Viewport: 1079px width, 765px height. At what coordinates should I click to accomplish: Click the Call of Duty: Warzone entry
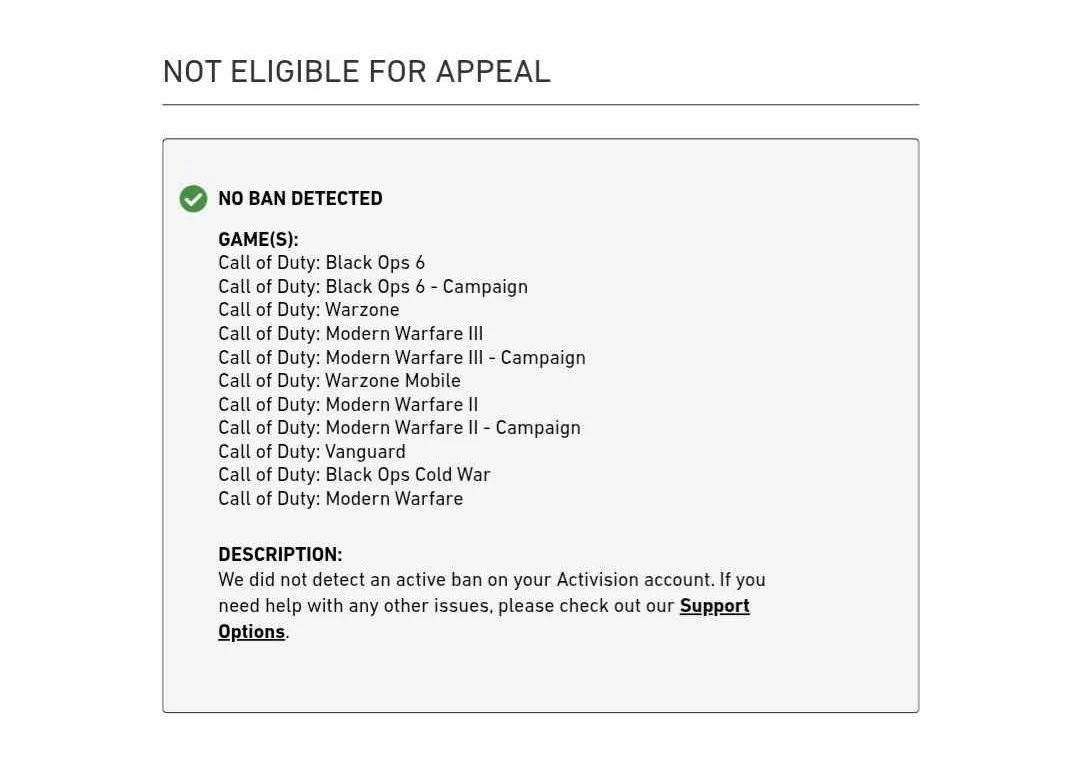click(308, 310)
